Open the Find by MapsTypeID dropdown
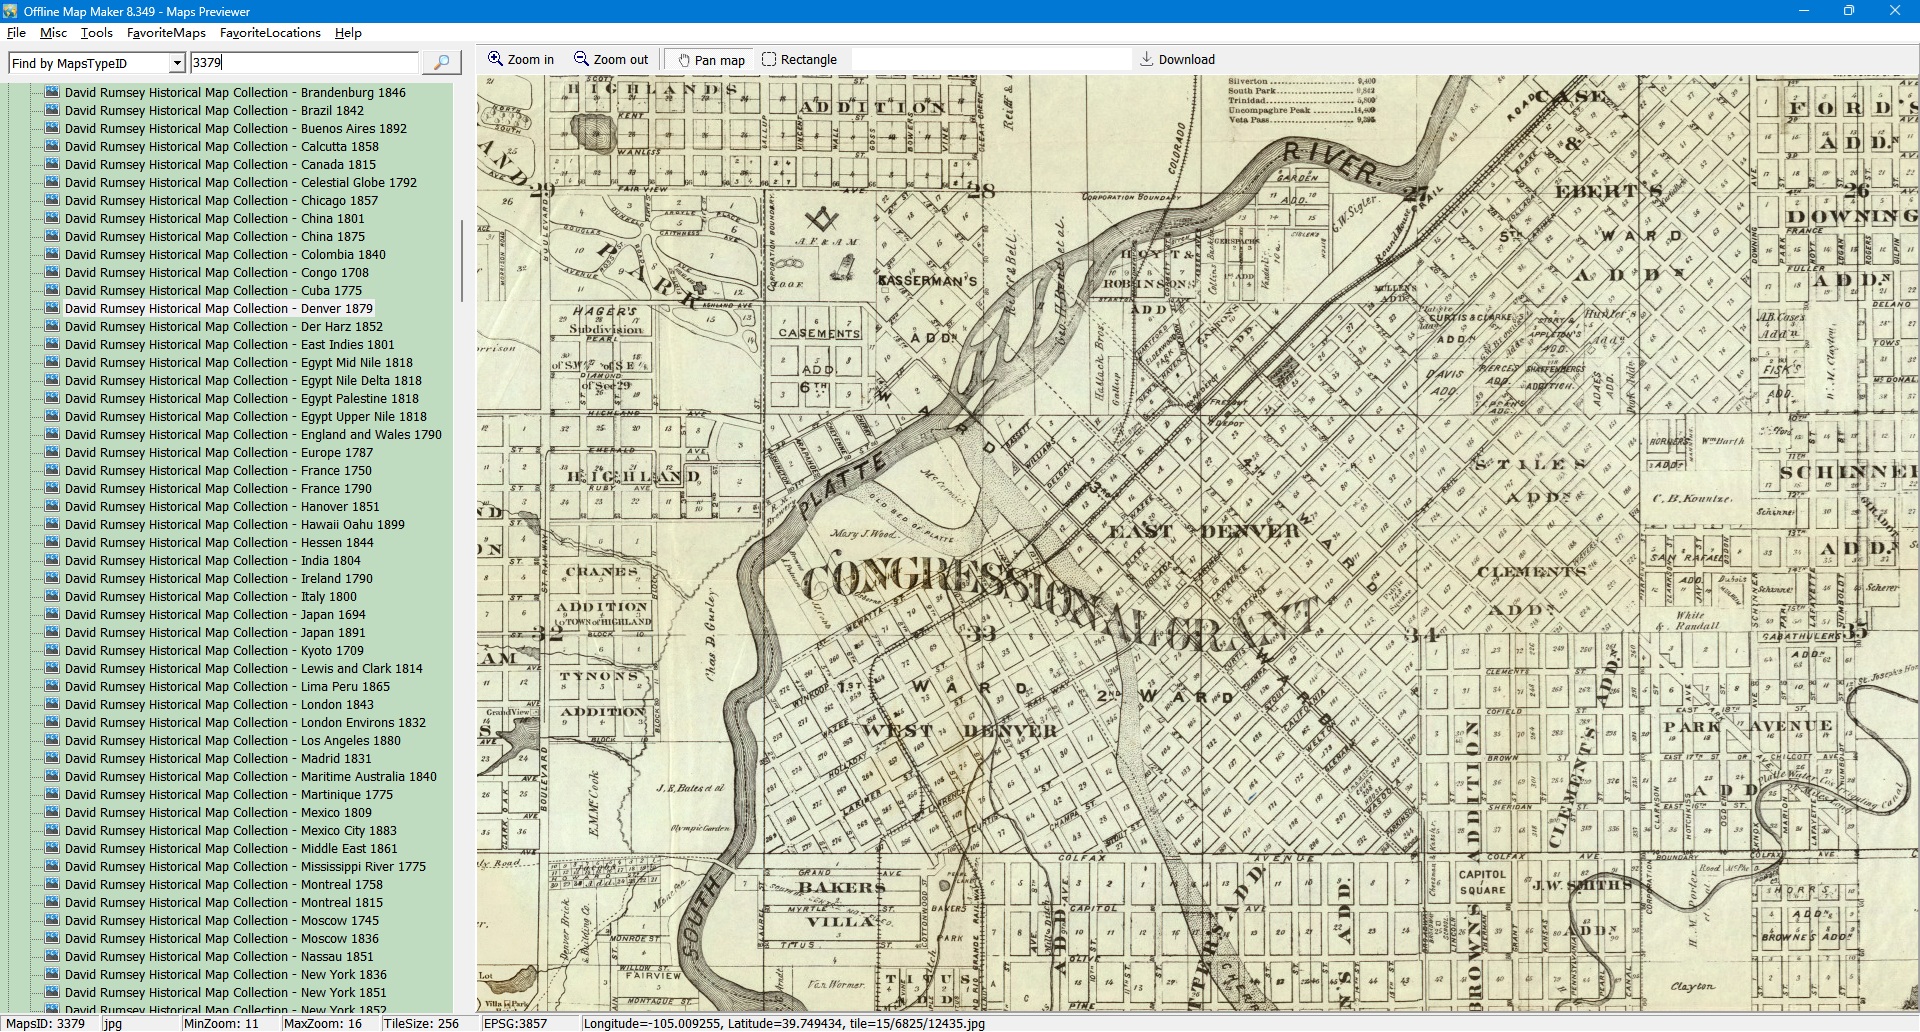Image resolution: width=1920 pixels, height=1032 pixels. (177, 63)
